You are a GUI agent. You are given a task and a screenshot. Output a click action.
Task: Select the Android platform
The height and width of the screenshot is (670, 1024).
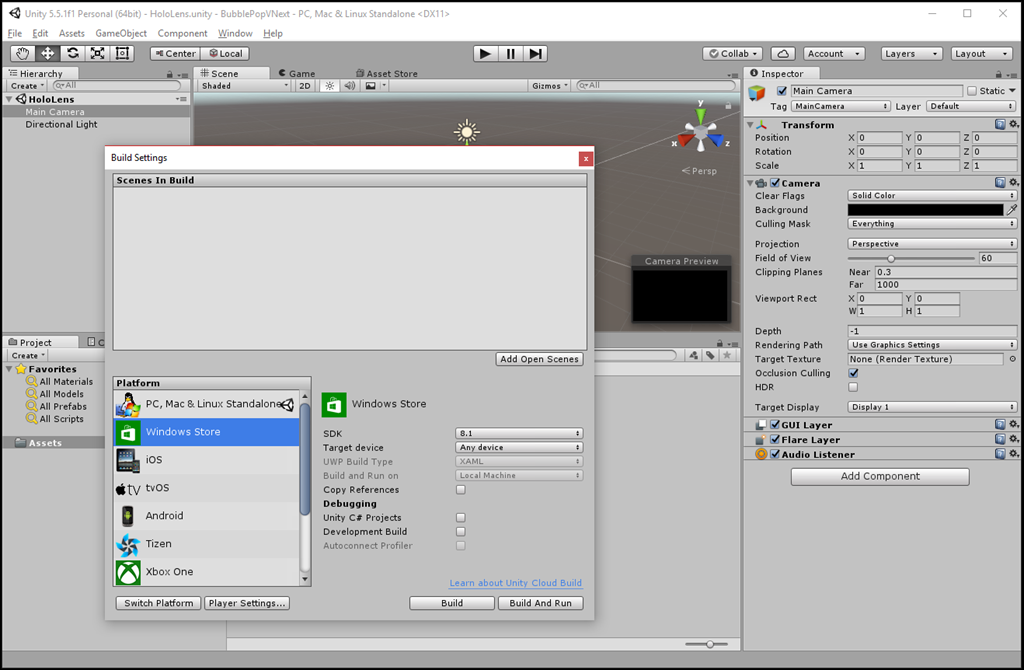[x=206, y=516]
